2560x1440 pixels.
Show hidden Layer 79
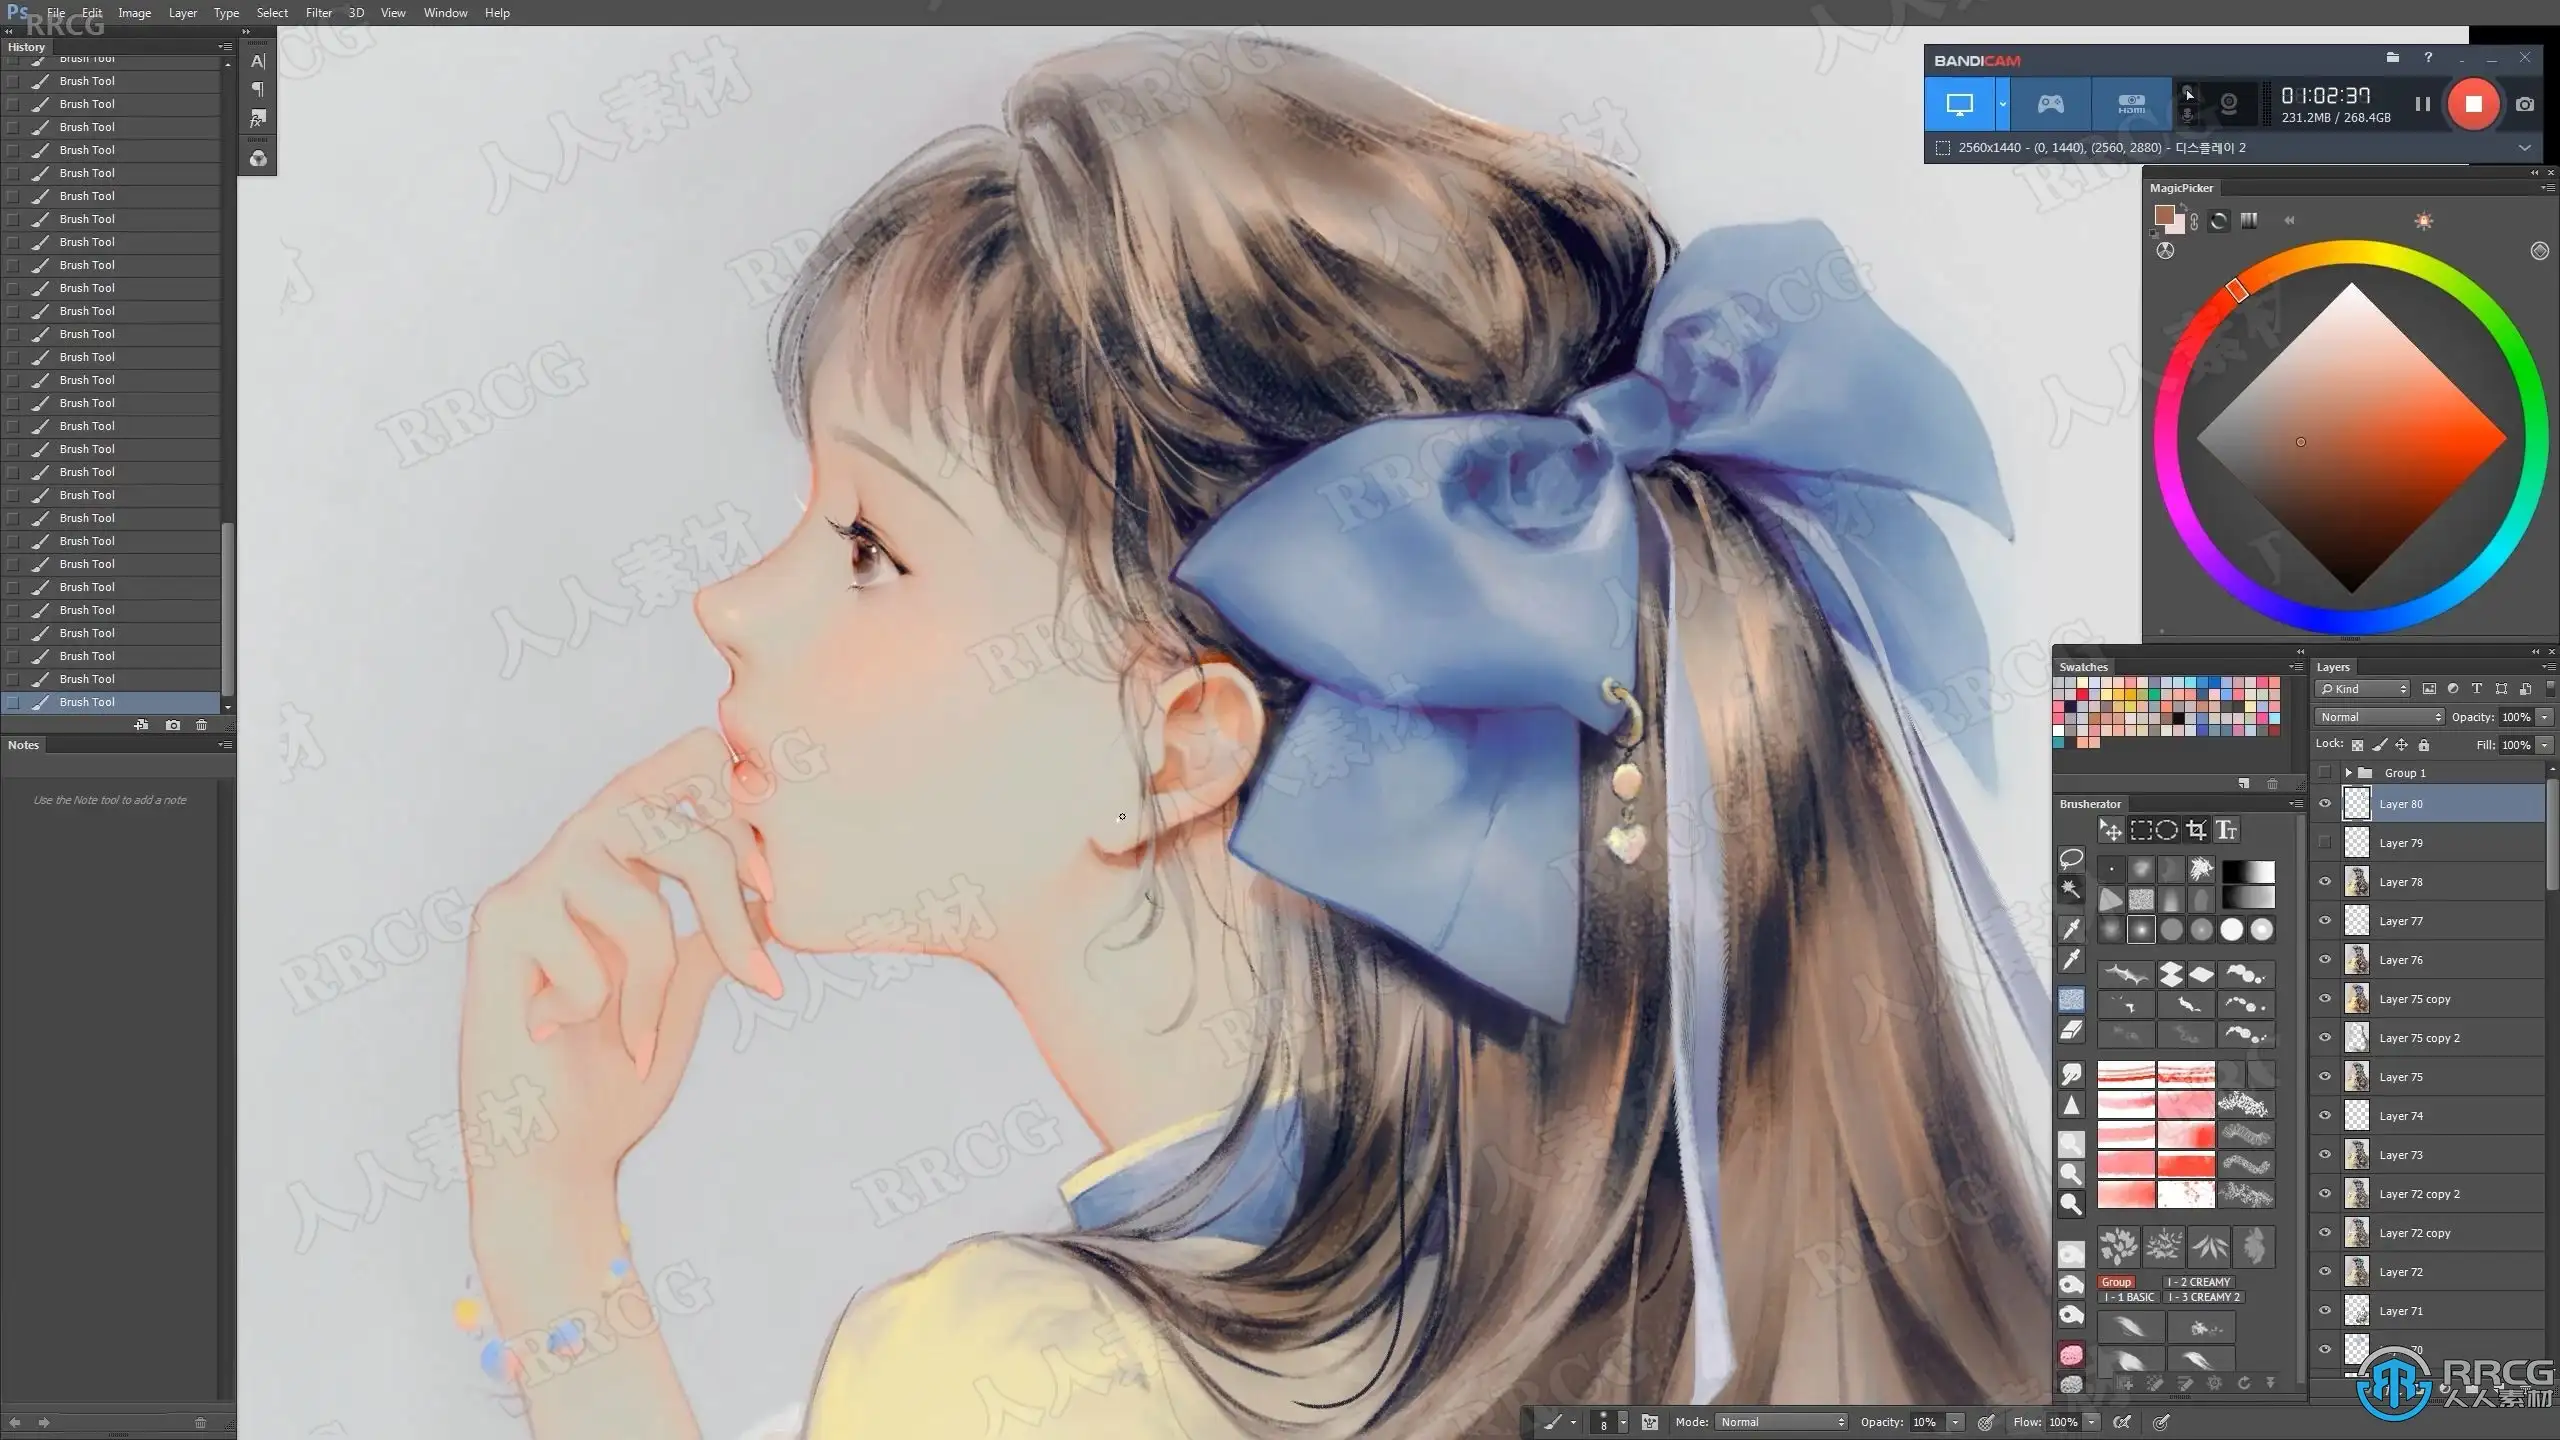[x=2325, y=843]
